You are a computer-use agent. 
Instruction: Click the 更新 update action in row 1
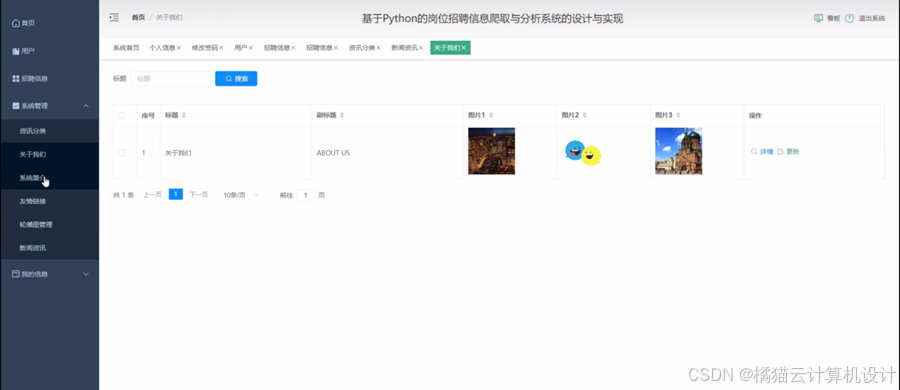(x=788, y=152)
